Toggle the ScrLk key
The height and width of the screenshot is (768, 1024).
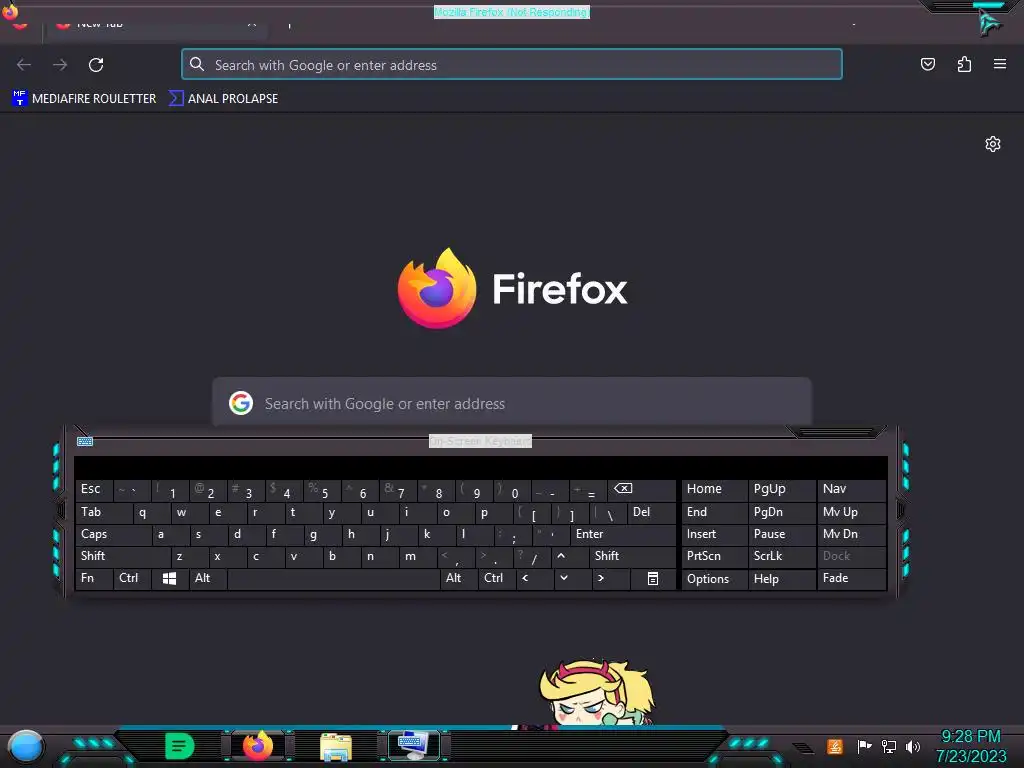pos(781,556)
